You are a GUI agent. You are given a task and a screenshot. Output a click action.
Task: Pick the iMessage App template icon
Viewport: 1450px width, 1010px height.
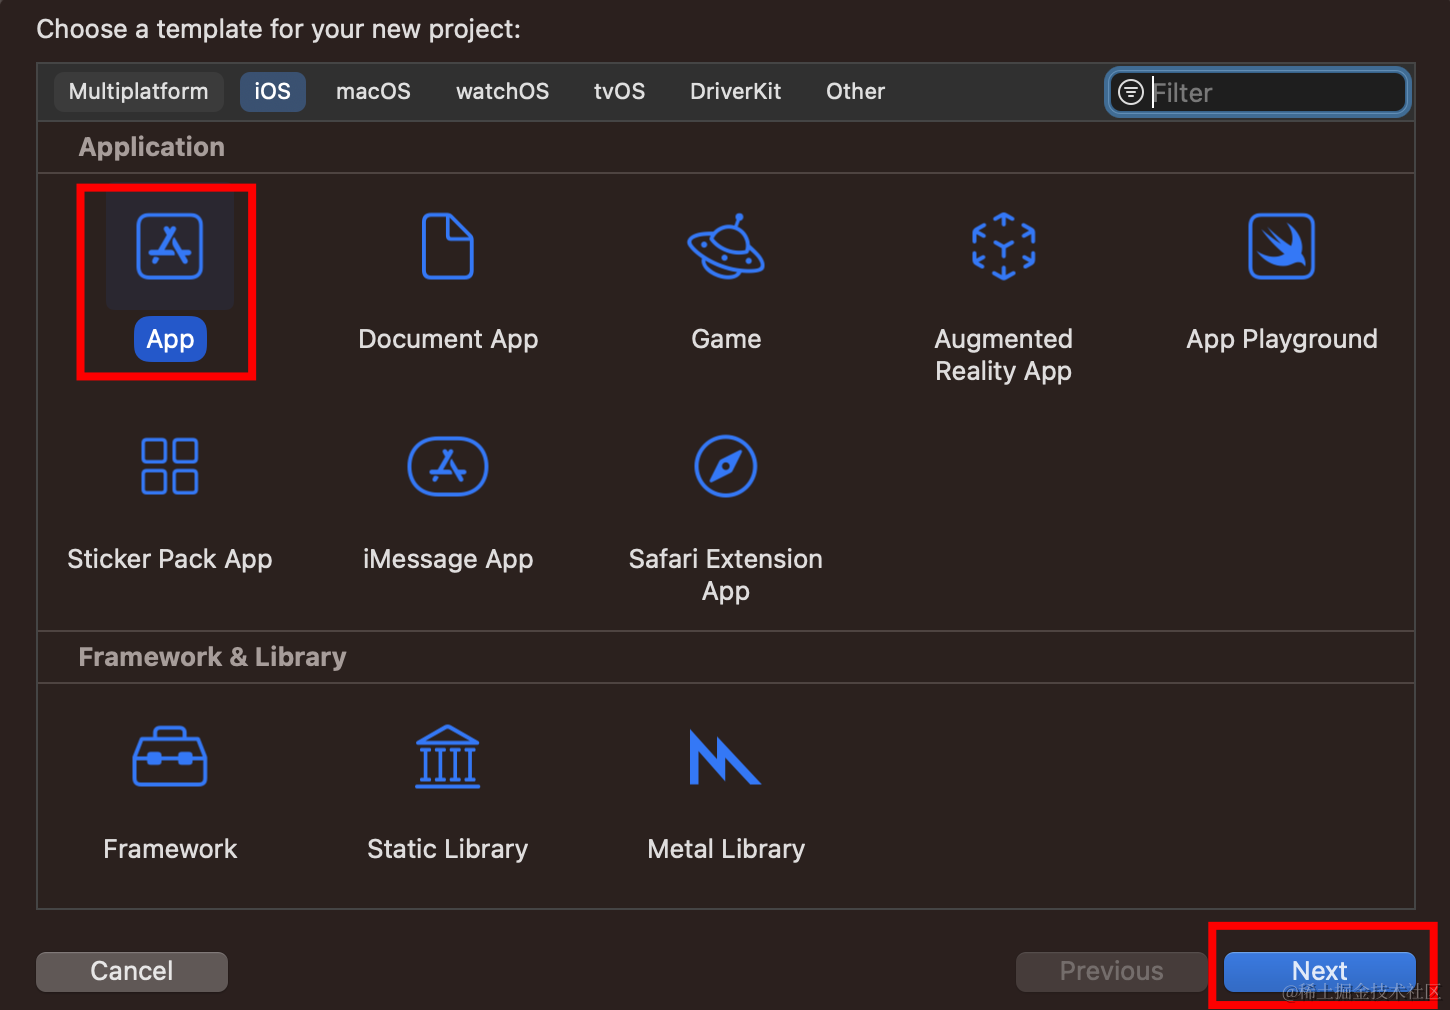click(448, 466)
